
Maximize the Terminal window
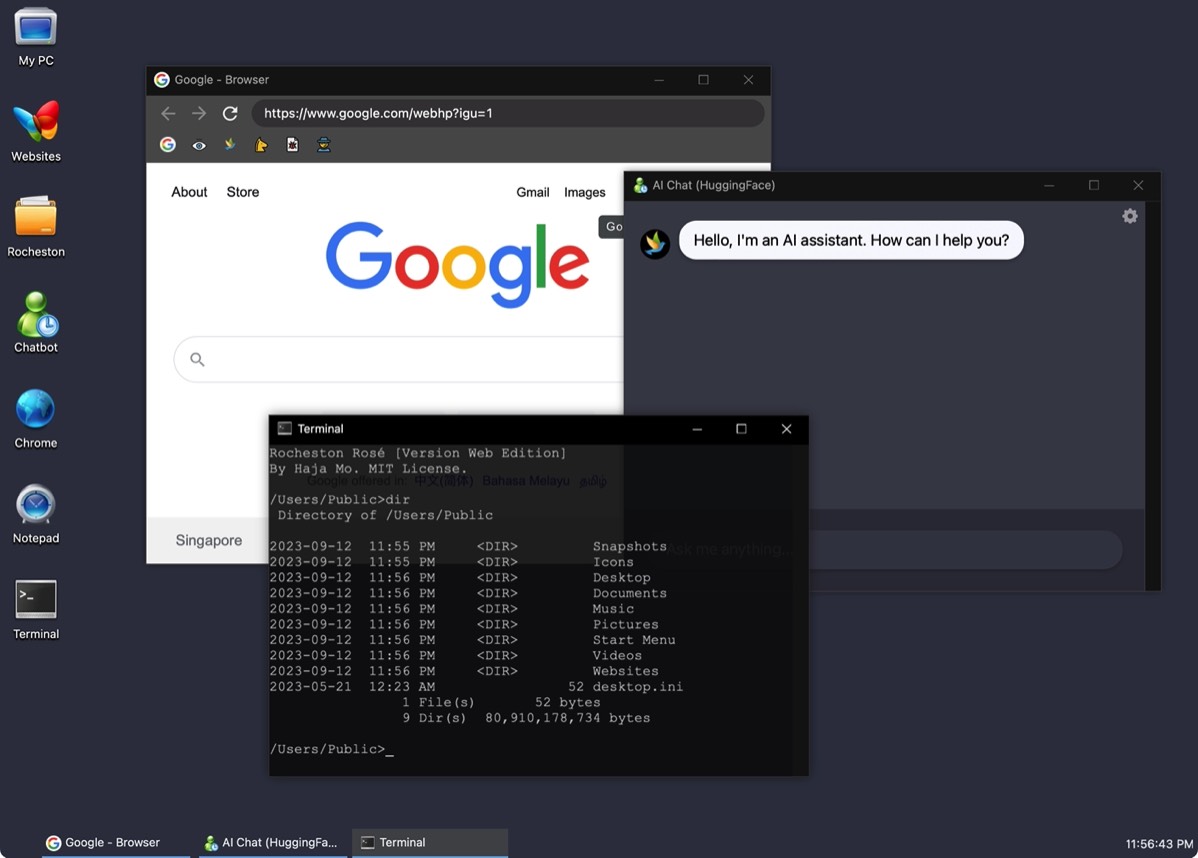[x=741, y=429]
